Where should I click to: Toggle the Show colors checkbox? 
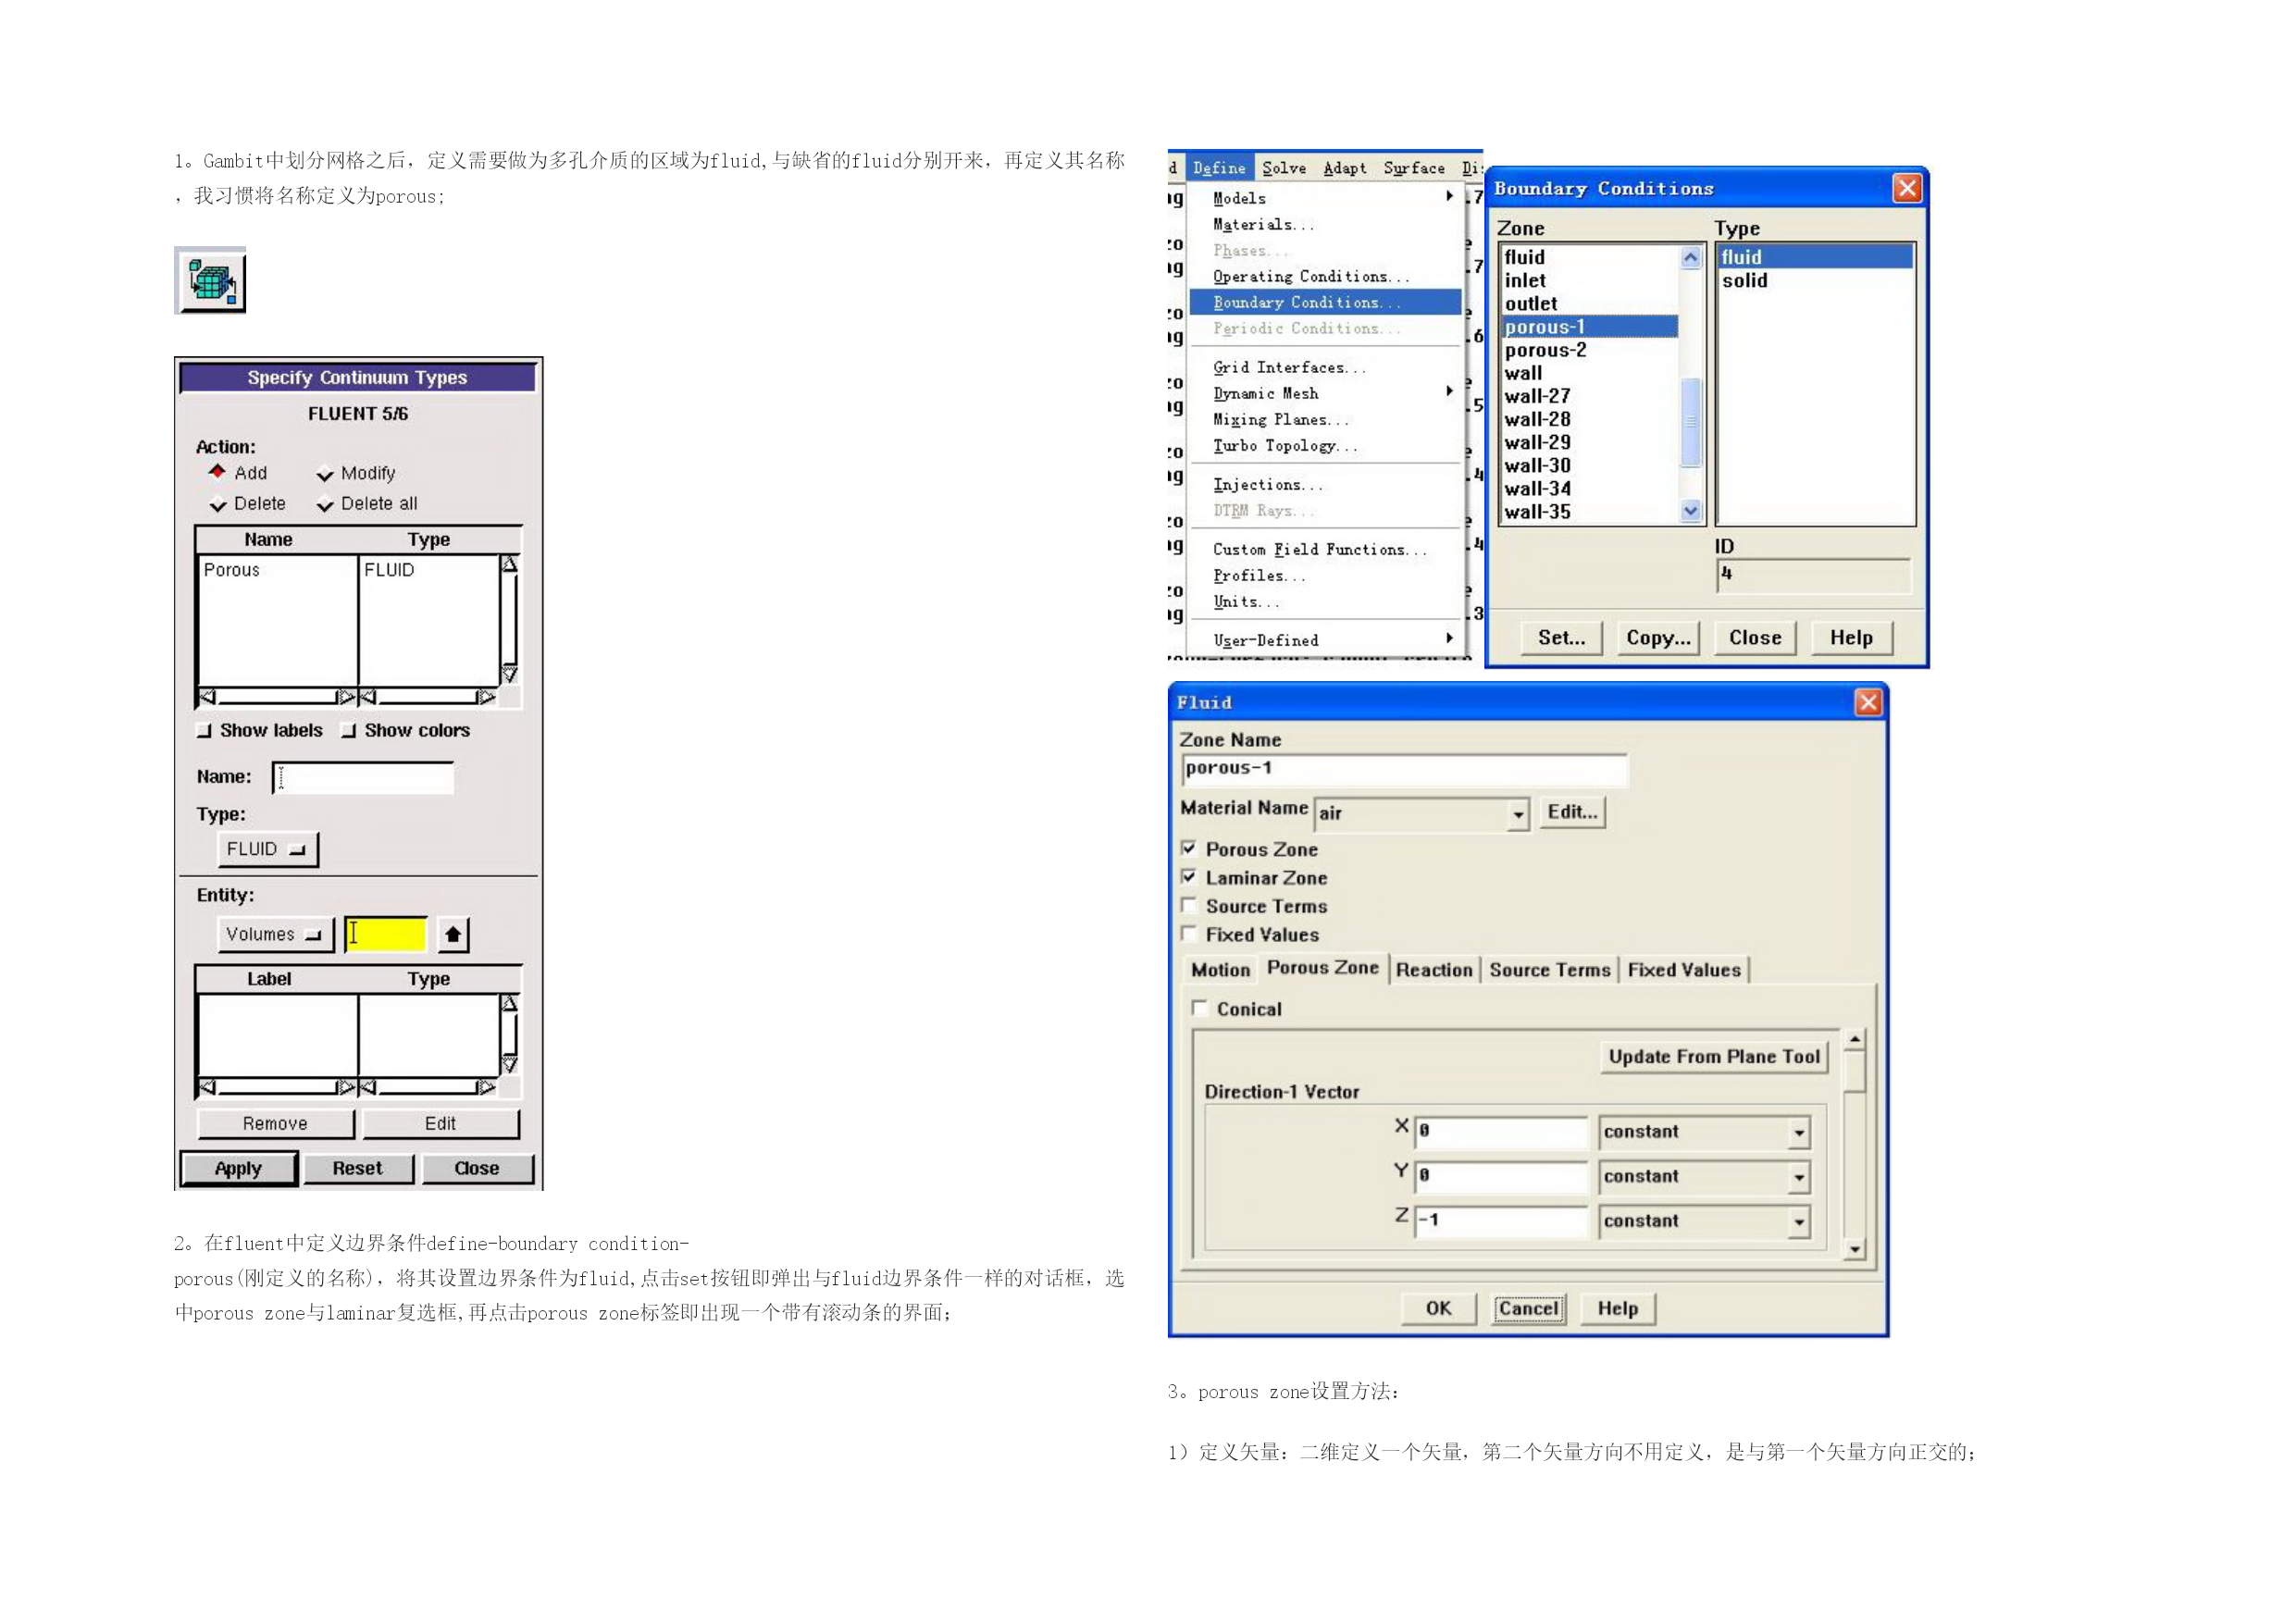(x=348, y=731)
